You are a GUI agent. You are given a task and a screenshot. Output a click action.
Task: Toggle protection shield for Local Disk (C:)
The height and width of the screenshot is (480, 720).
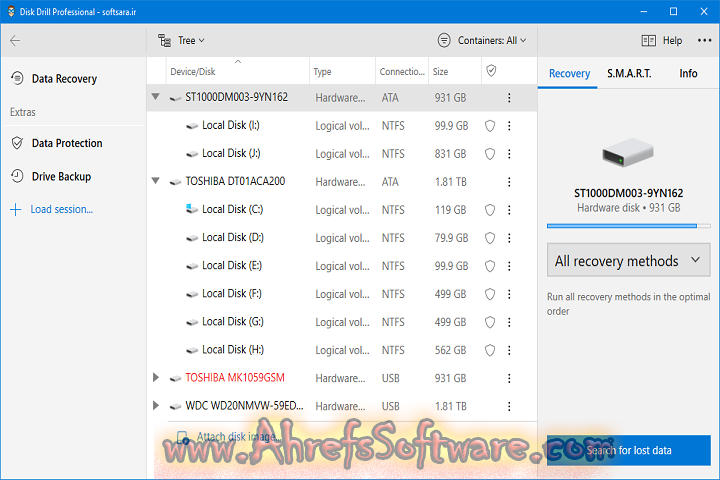[x=490, y=210]
